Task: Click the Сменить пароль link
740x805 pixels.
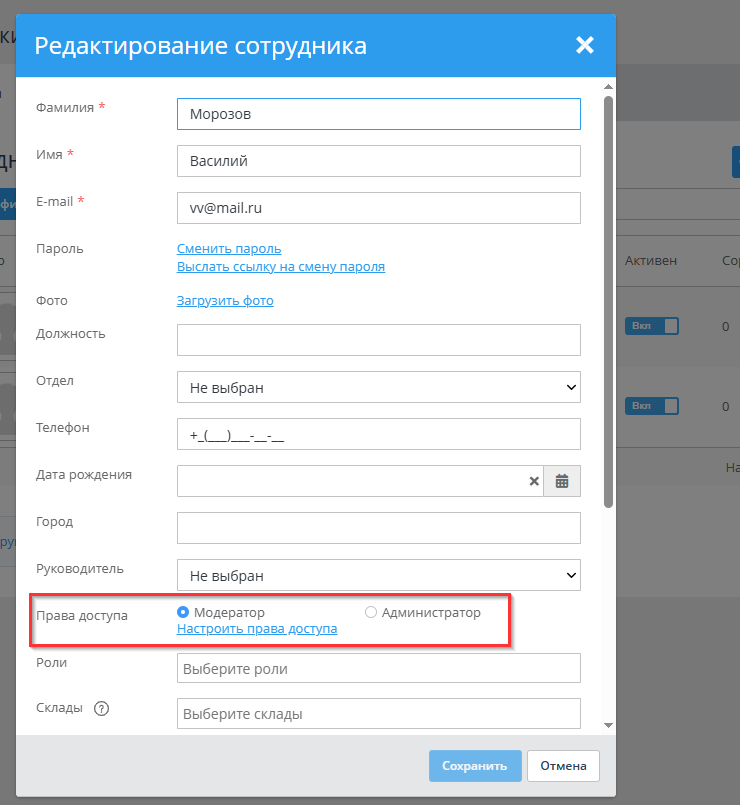Action: click(228, 248)
